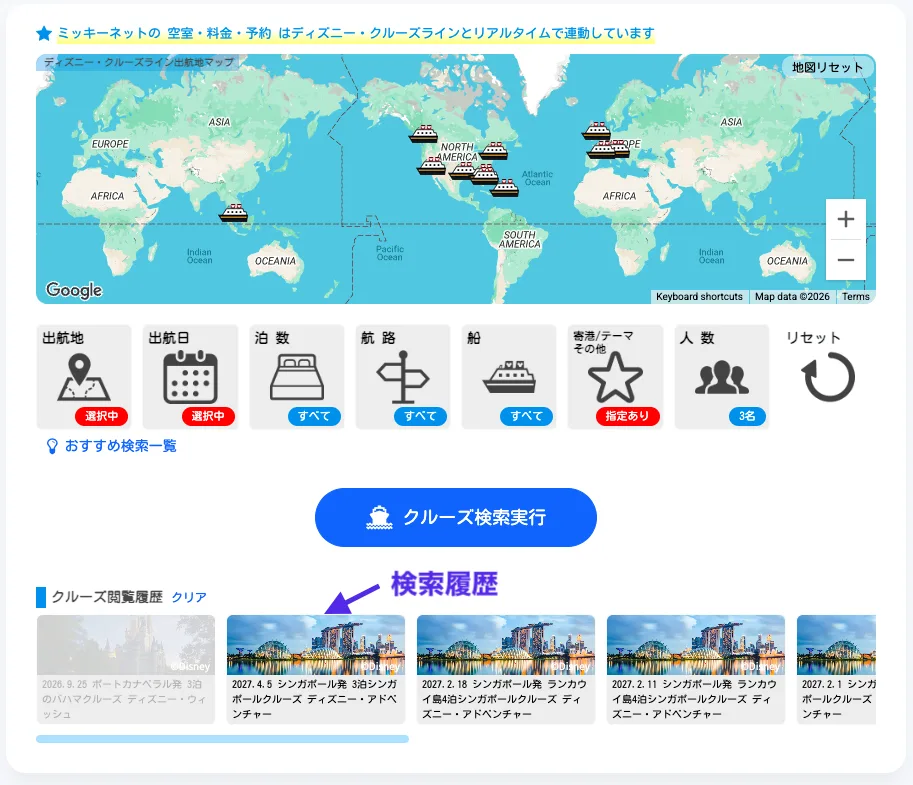Click ship marker in northwest North America
The image size is (913, 785).
pos(423,134)
